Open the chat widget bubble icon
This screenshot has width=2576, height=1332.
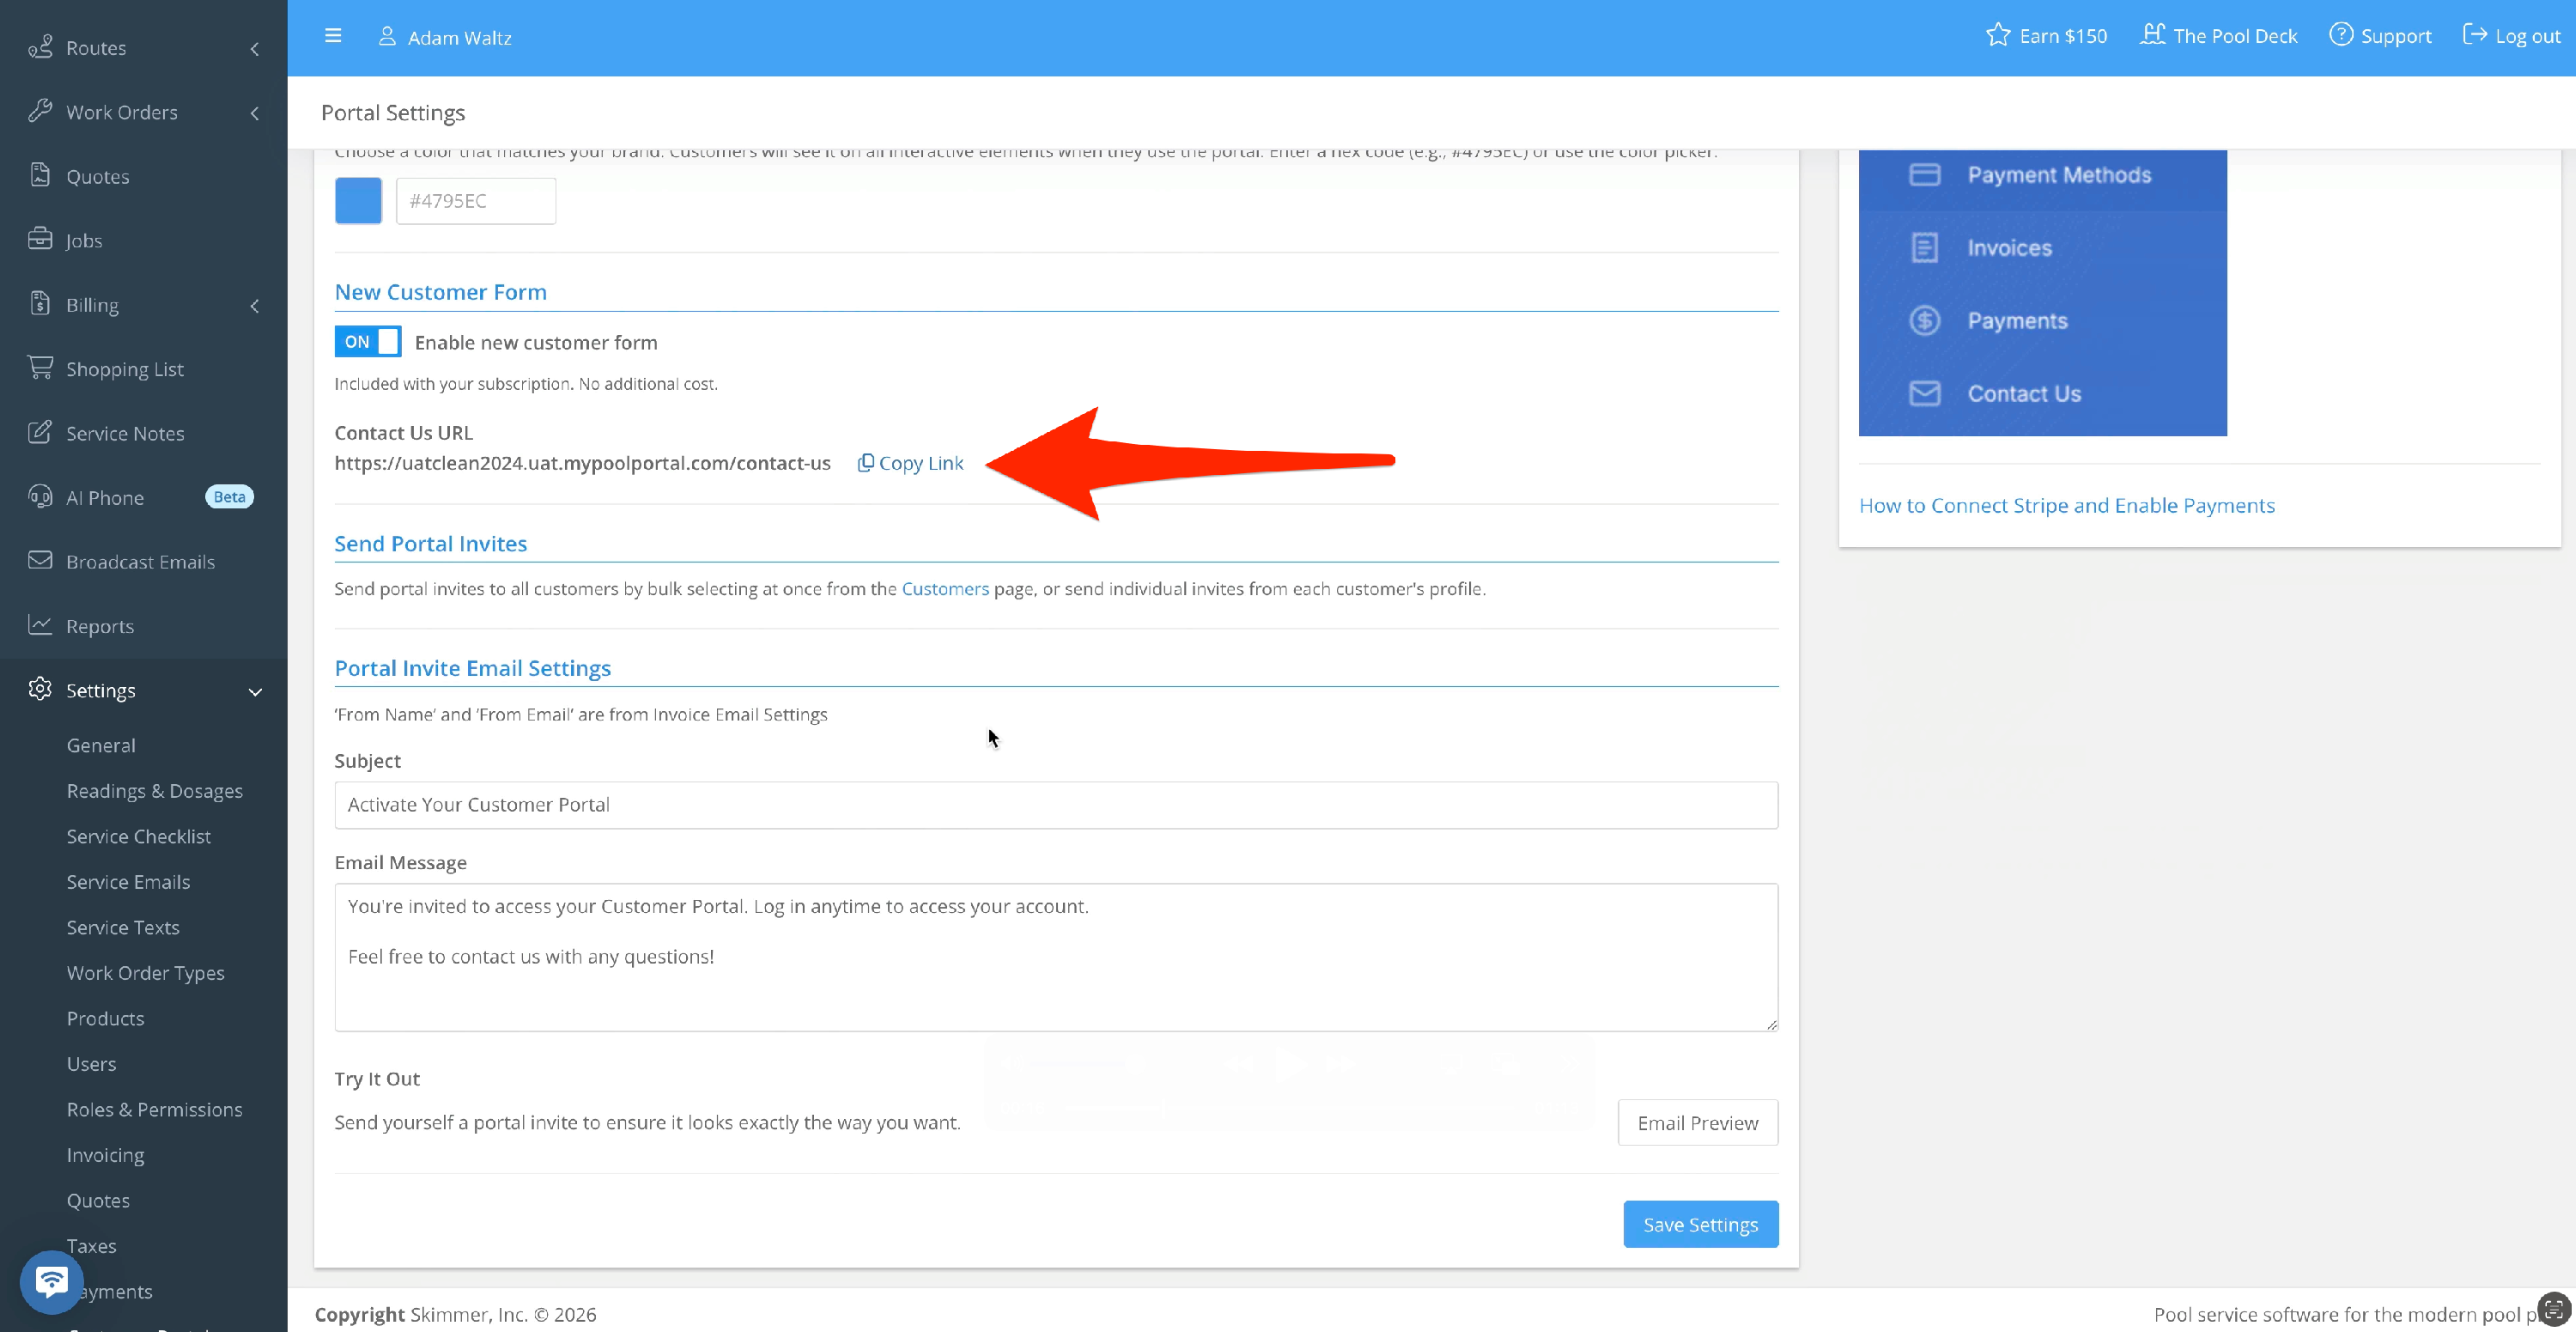[x=51, y=1281]
